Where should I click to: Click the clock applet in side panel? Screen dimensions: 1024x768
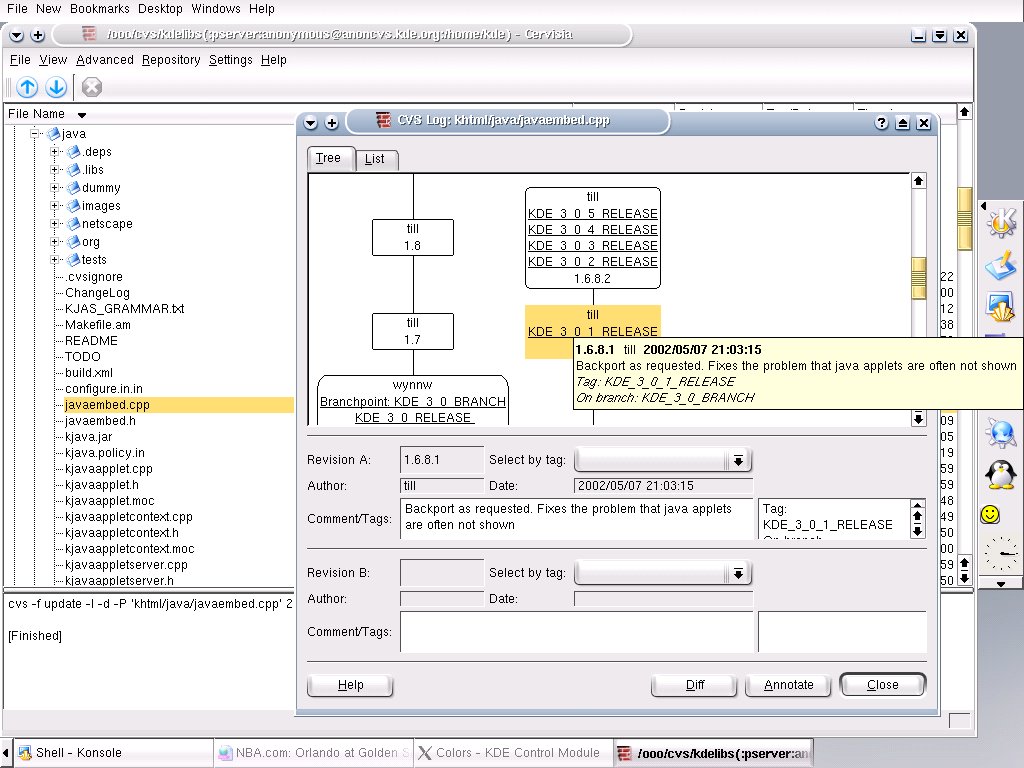1000,554
